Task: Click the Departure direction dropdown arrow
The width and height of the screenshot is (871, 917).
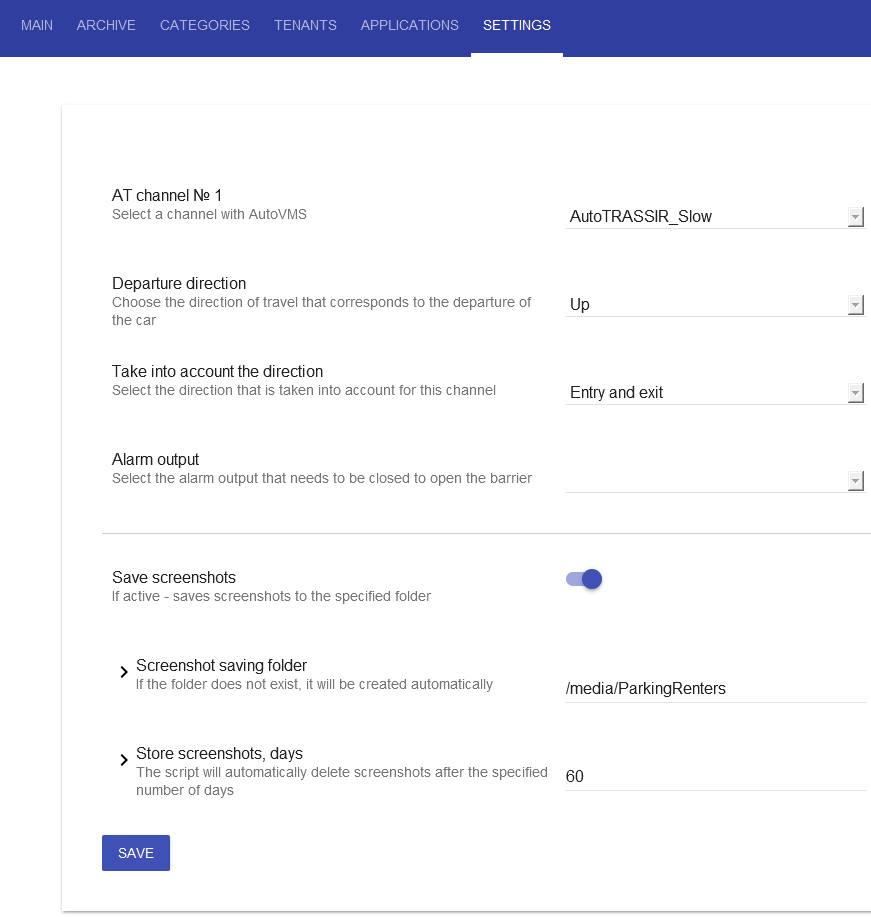Action: [855, 305]
